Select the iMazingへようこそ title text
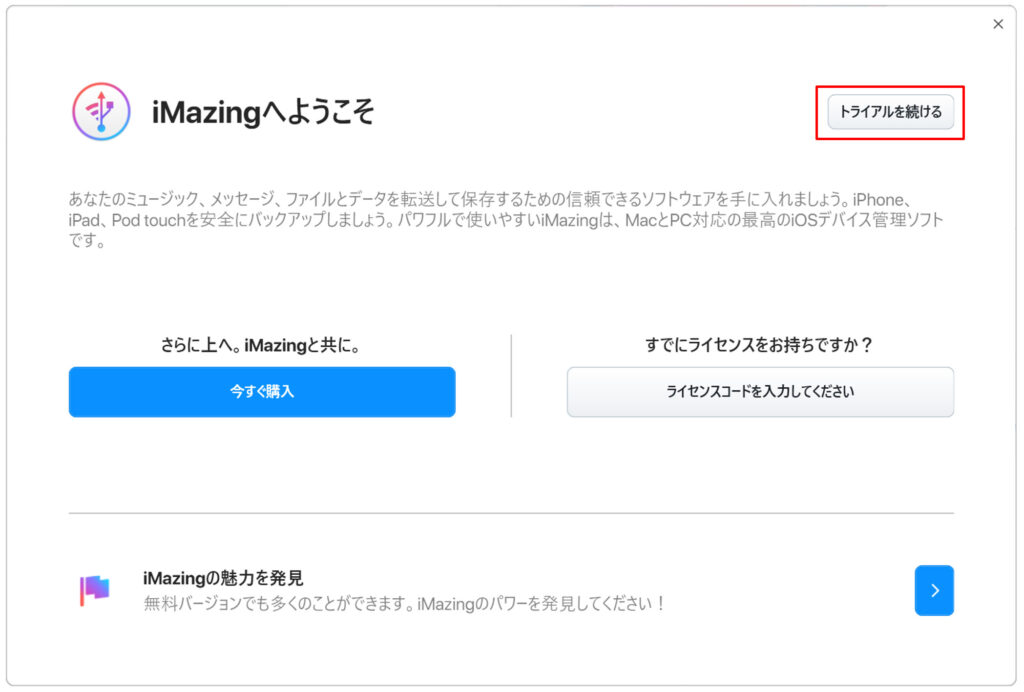The height and width of the screenshot is (692, 1024). click(x=263, y=112)
